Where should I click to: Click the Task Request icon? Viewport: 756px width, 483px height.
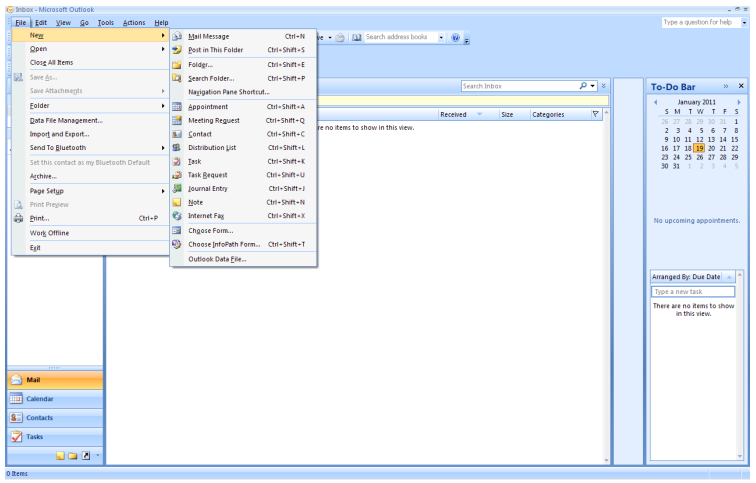tap(177, 175)
